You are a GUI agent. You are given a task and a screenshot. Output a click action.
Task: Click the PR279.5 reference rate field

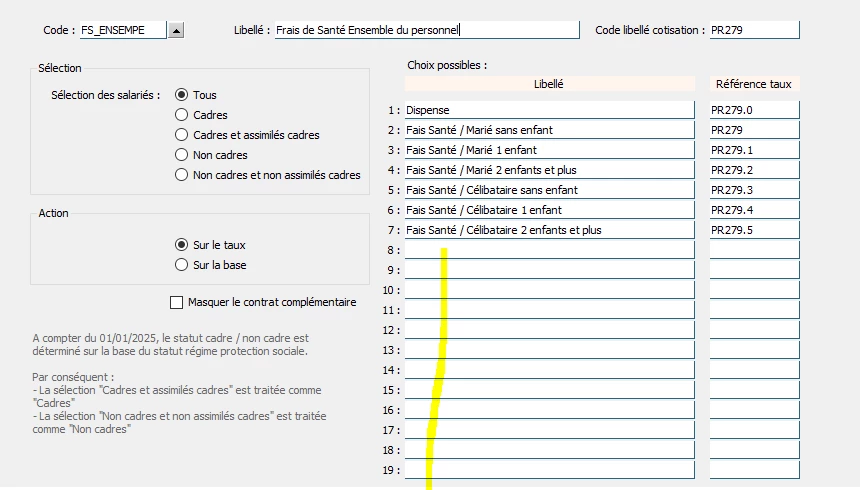coord(754,230)
